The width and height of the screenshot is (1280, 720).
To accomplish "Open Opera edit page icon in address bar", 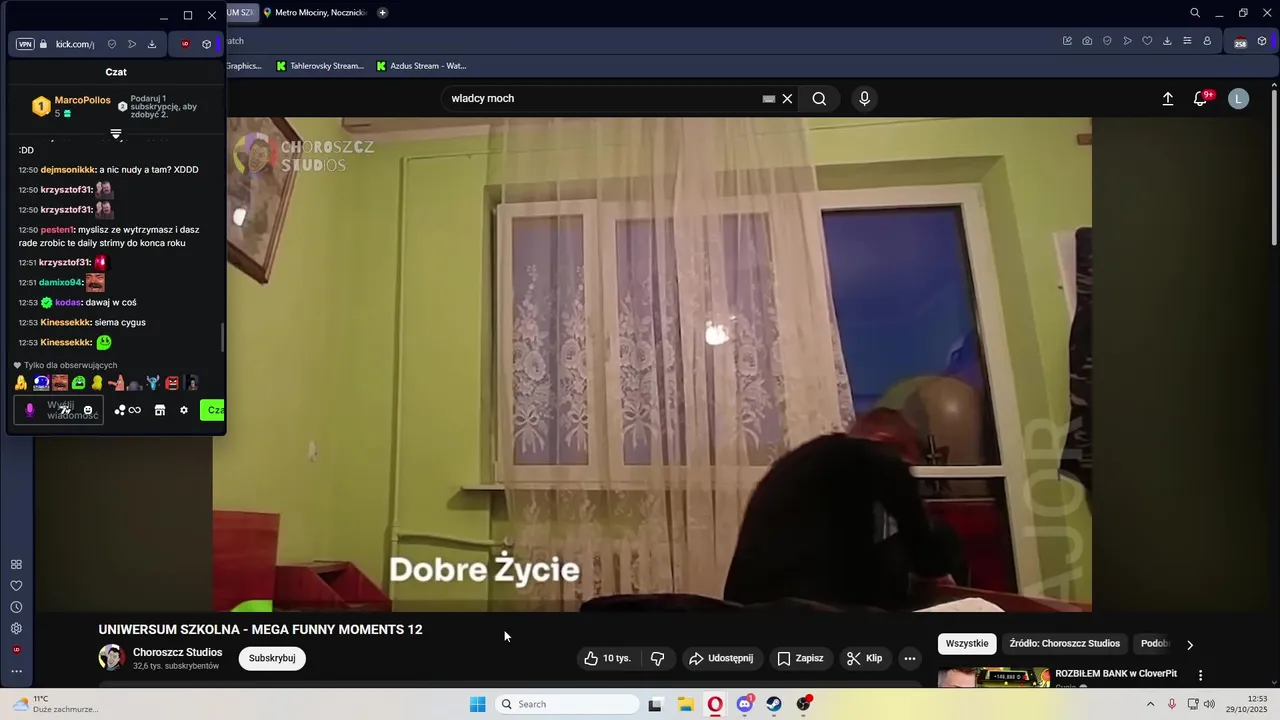I will [1067, 41].
